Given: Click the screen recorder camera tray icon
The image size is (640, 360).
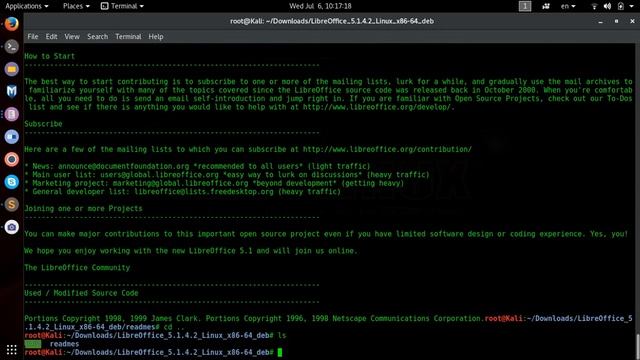Looking at the screenshot, I should pos(546,6).
